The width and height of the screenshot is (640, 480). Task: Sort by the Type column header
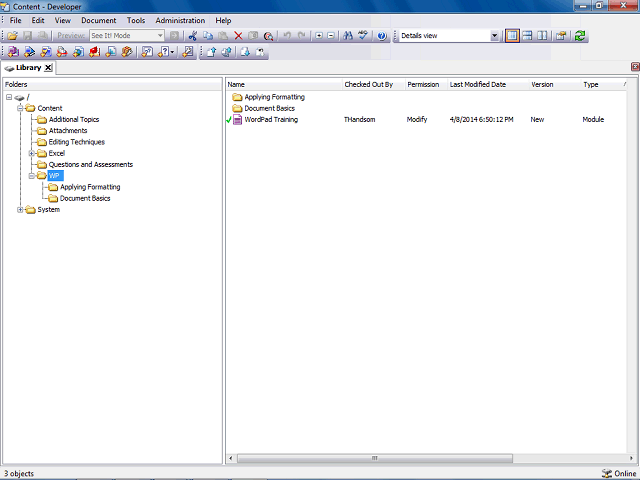tap(602, 84)
